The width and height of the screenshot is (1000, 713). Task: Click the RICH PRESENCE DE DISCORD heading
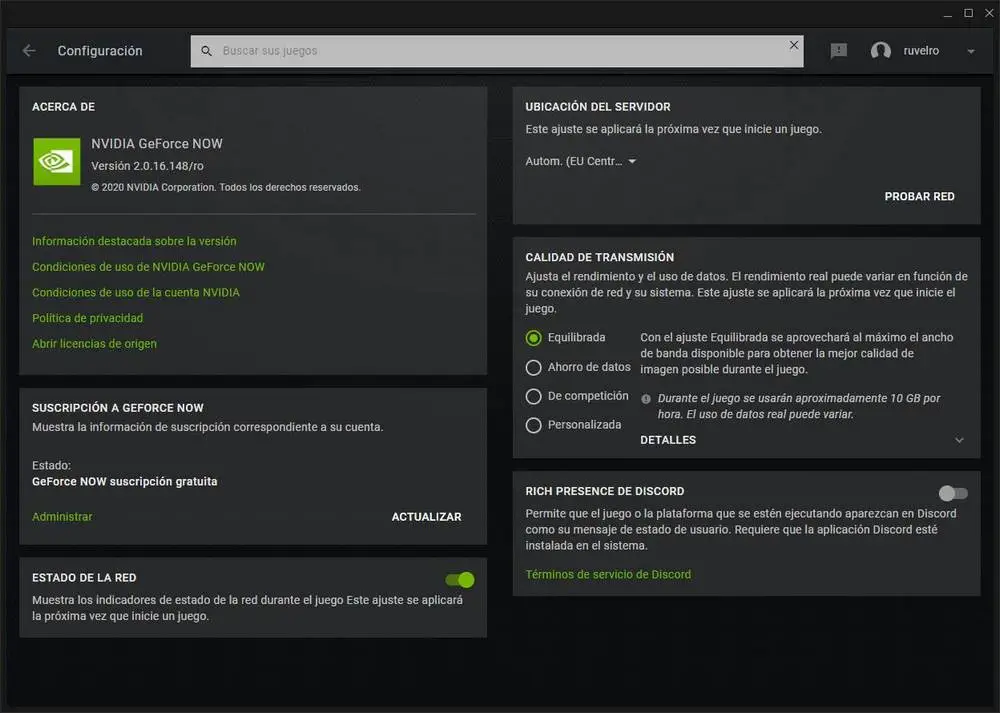[x=605, y=491]
